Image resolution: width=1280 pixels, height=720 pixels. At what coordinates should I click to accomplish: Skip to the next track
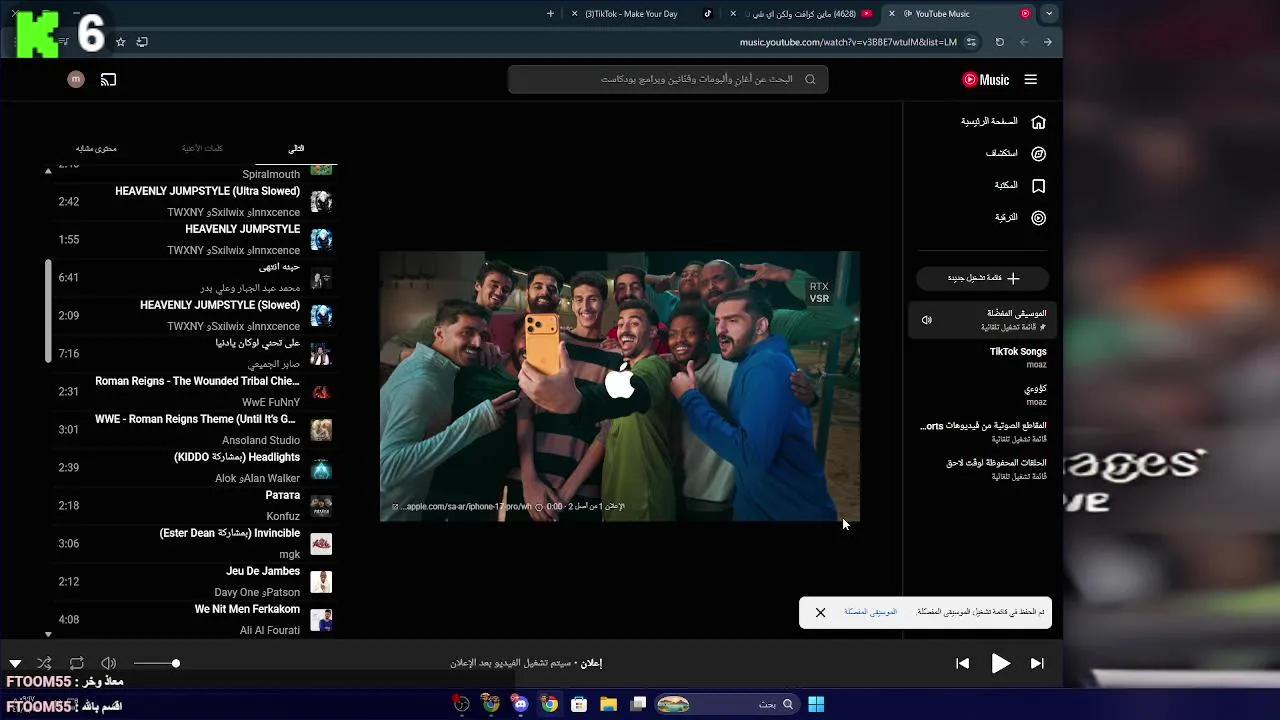pyautogui.click(x=1037, y=663)
